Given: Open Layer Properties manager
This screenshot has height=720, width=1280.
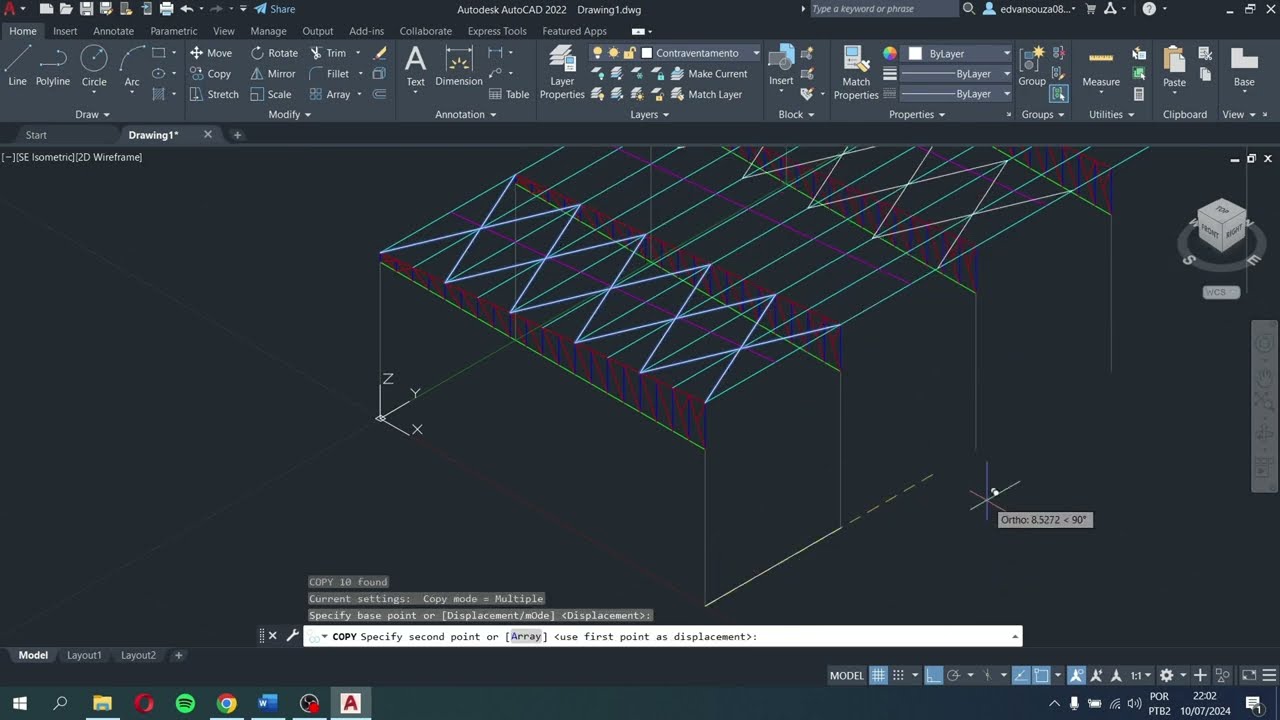Looking at the screenshot, I should [562, 72].
